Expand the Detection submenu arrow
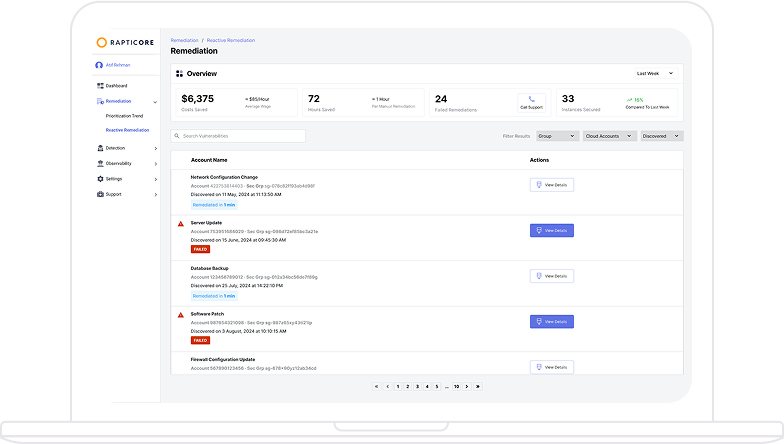 [155, 148]
